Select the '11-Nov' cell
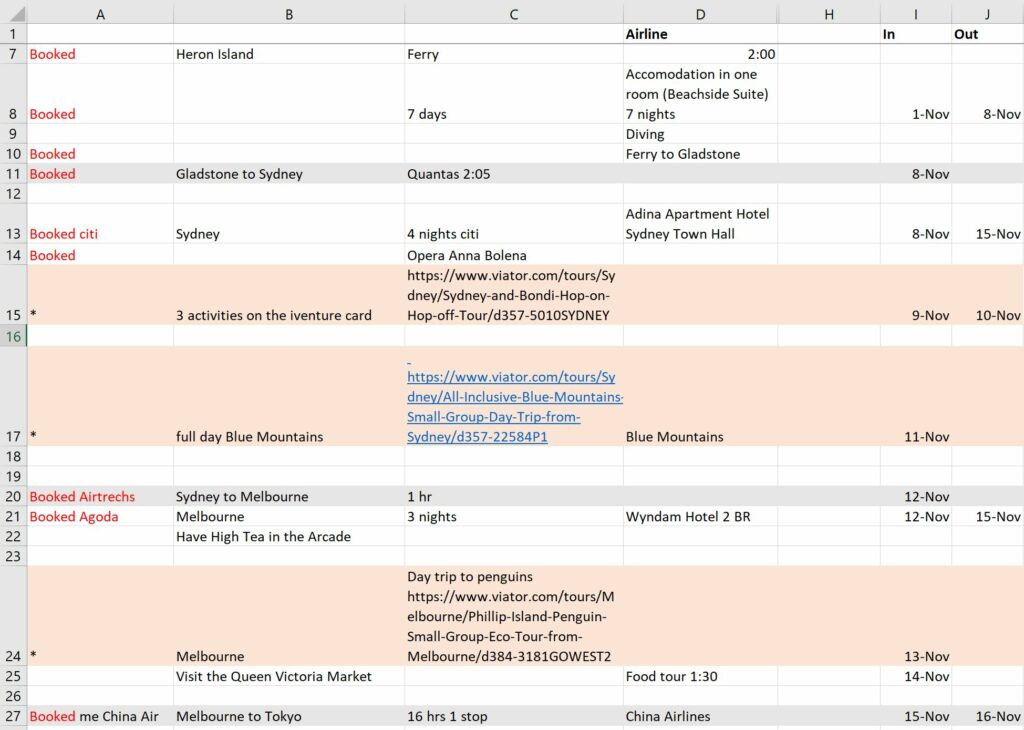The image size is (1024, 730). click(916, 396)
